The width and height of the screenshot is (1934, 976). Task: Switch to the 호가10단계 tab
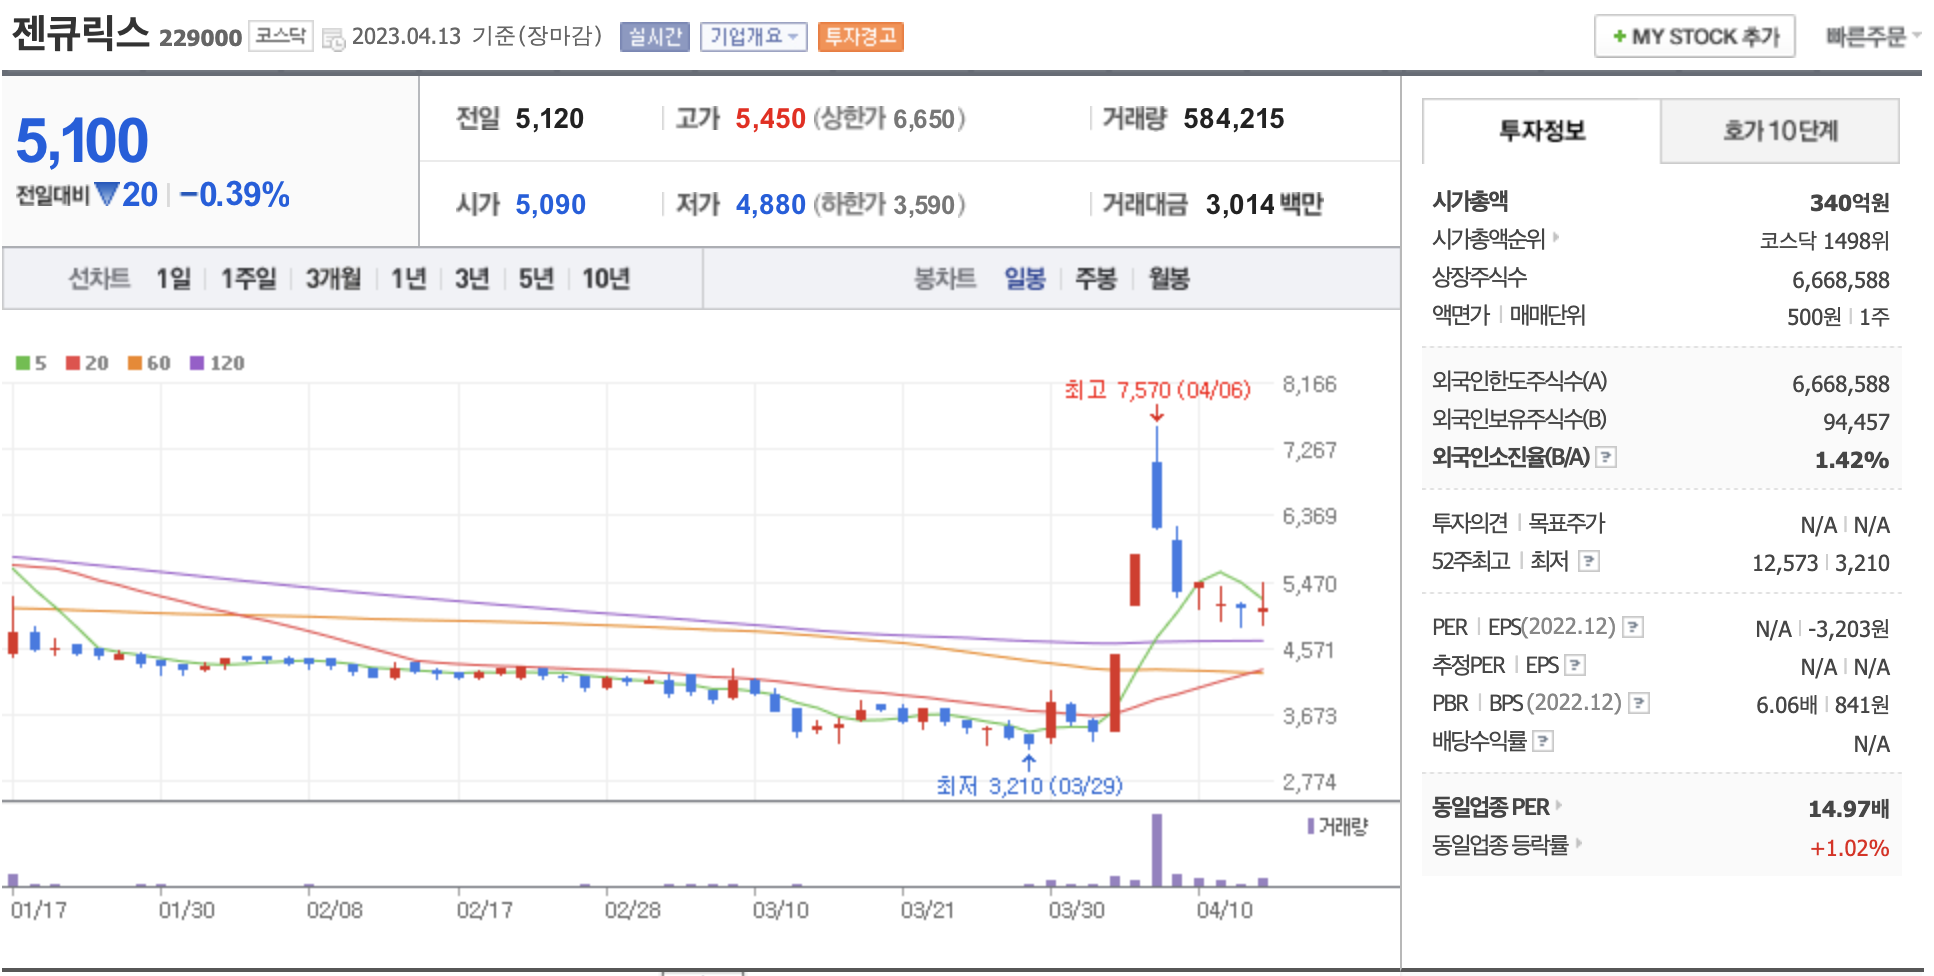1779,131
